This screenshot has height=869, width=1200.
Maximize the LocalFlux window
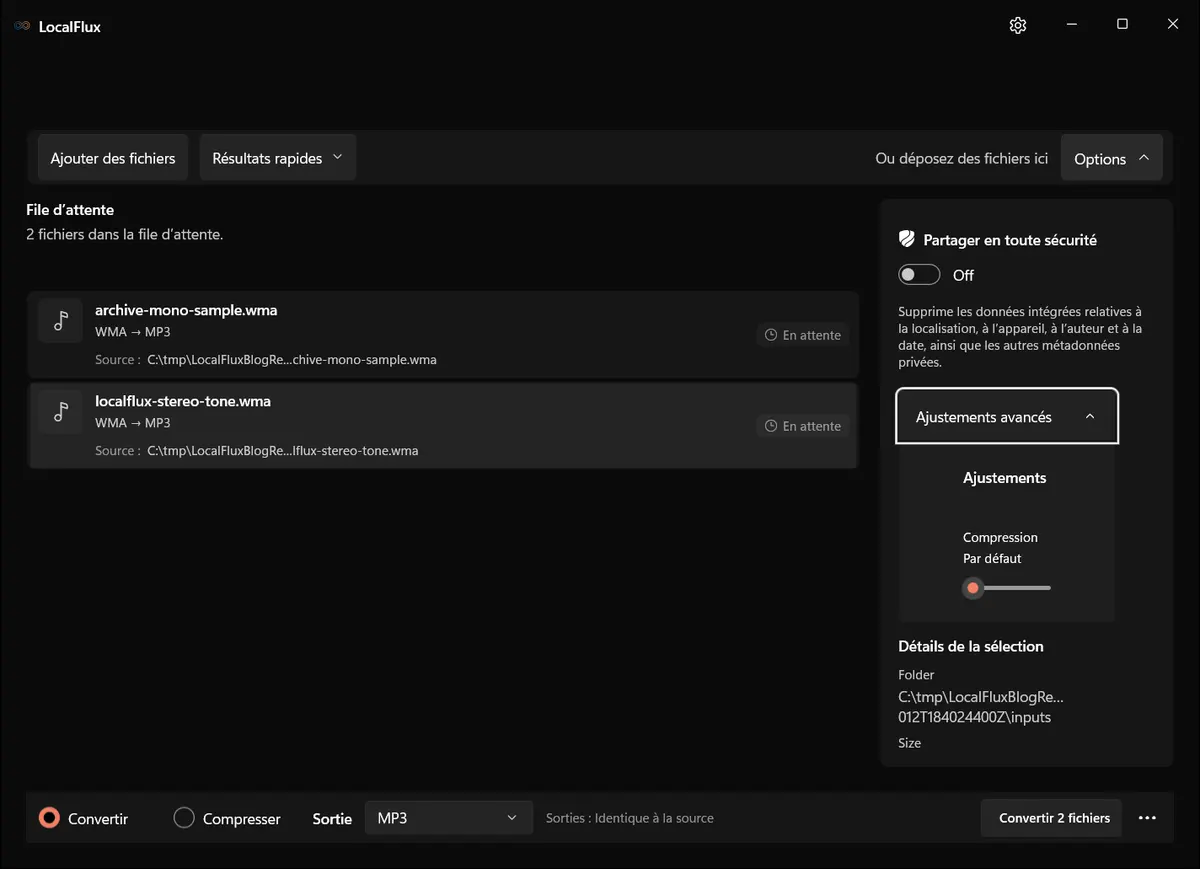(1122, 25)
